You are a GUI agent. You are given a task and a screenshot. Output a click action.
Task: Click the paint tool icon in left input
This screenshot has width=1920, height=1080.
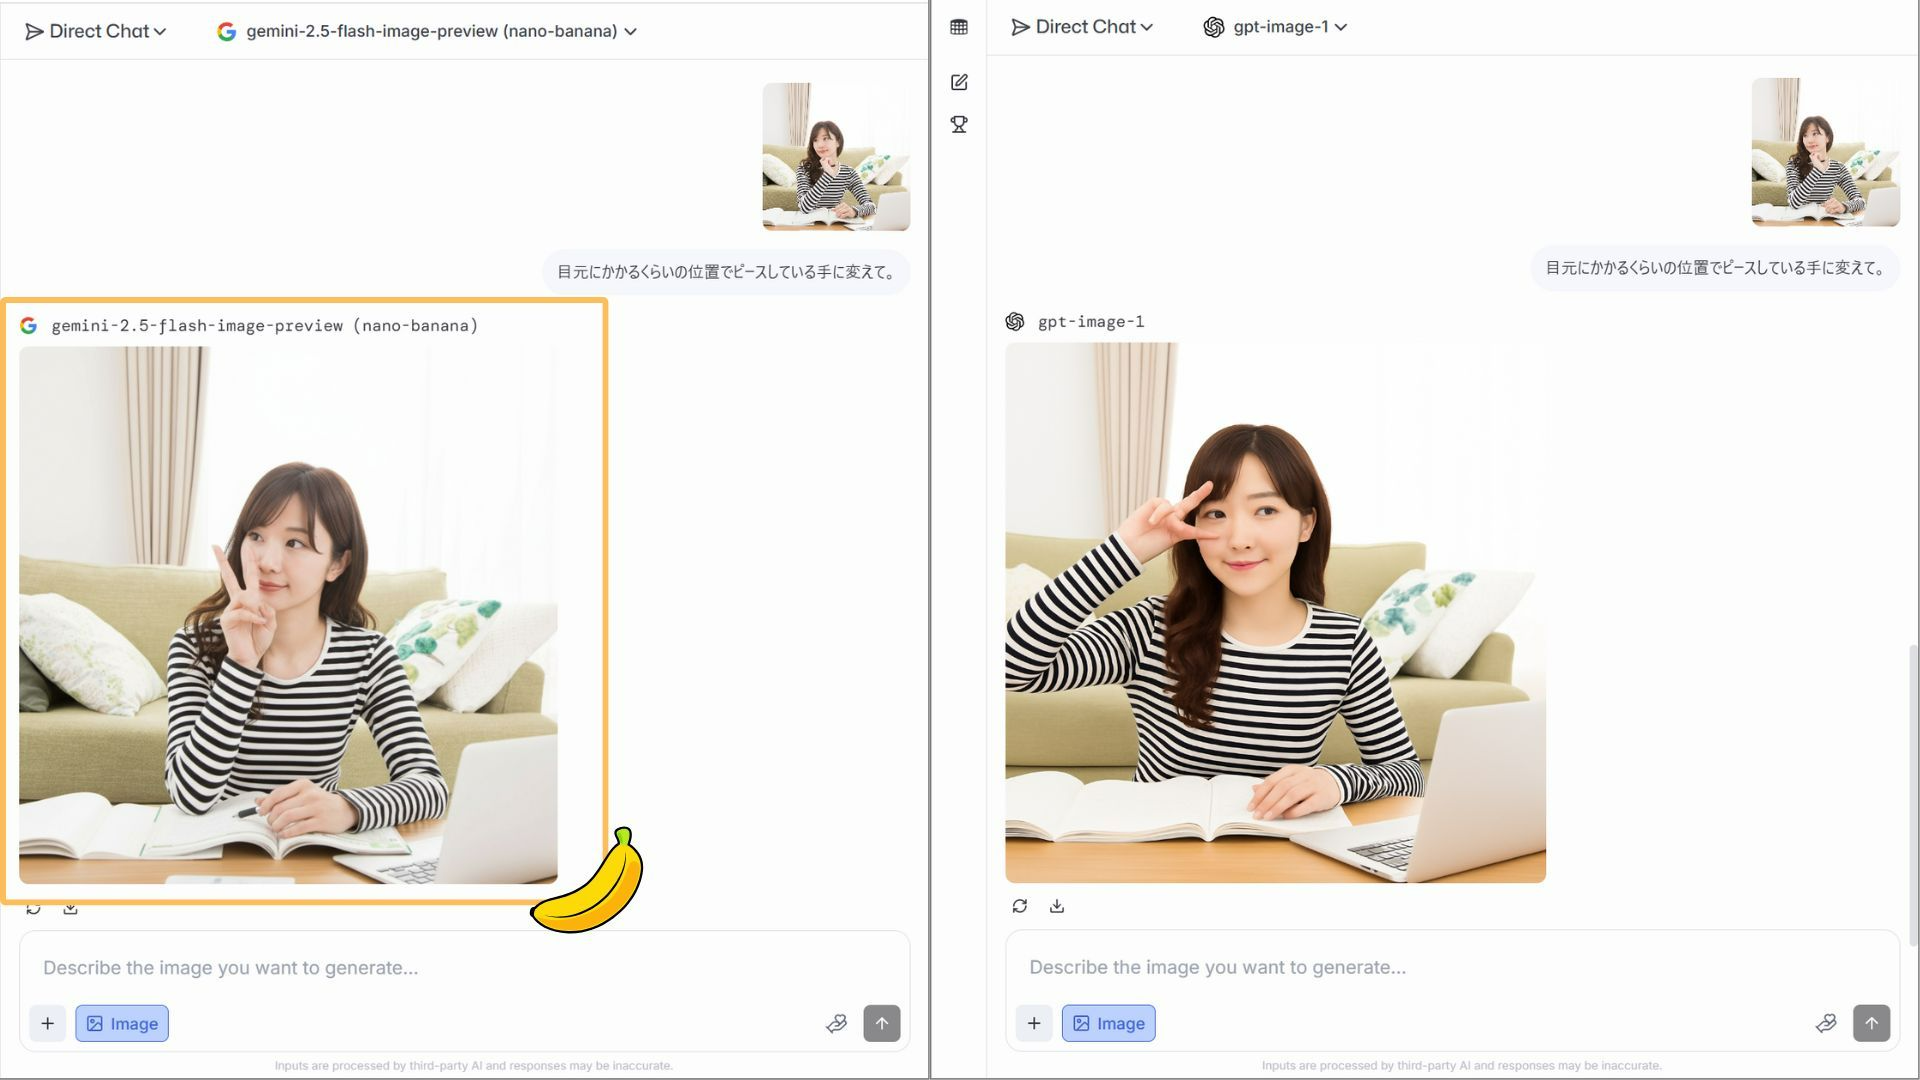coord(837,1023)
